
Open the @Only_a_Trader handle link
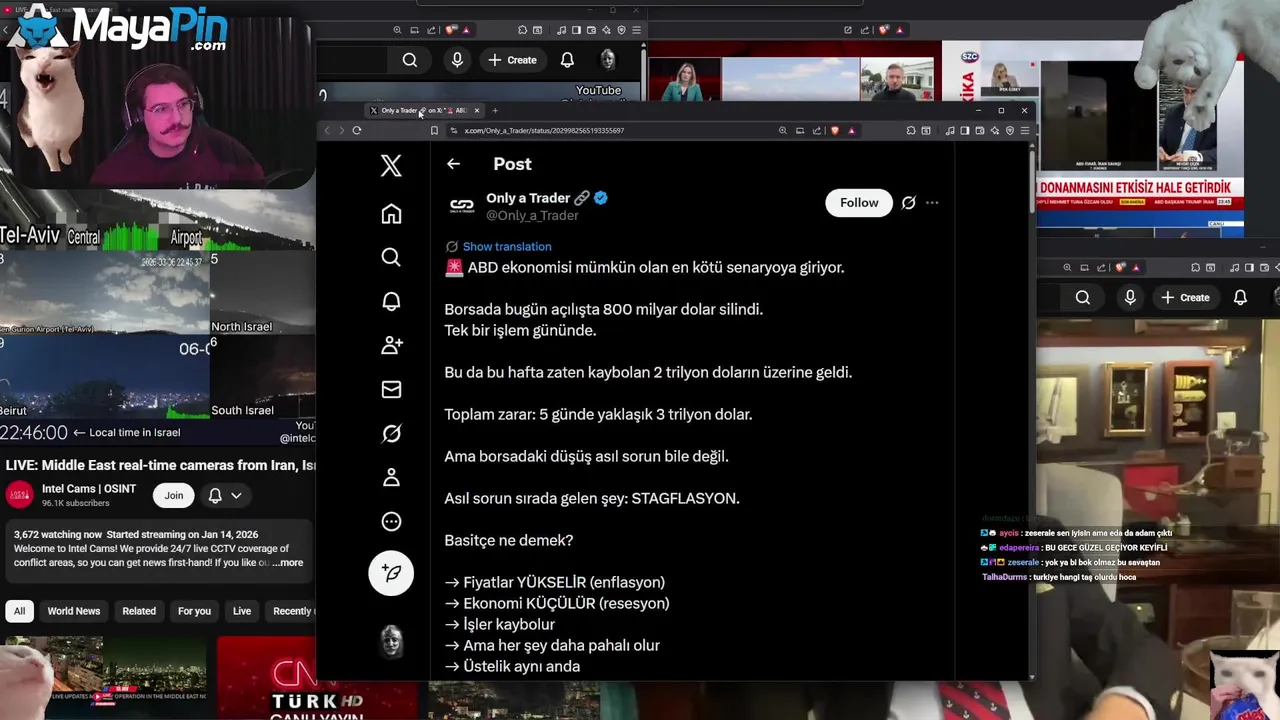[532, 215]
